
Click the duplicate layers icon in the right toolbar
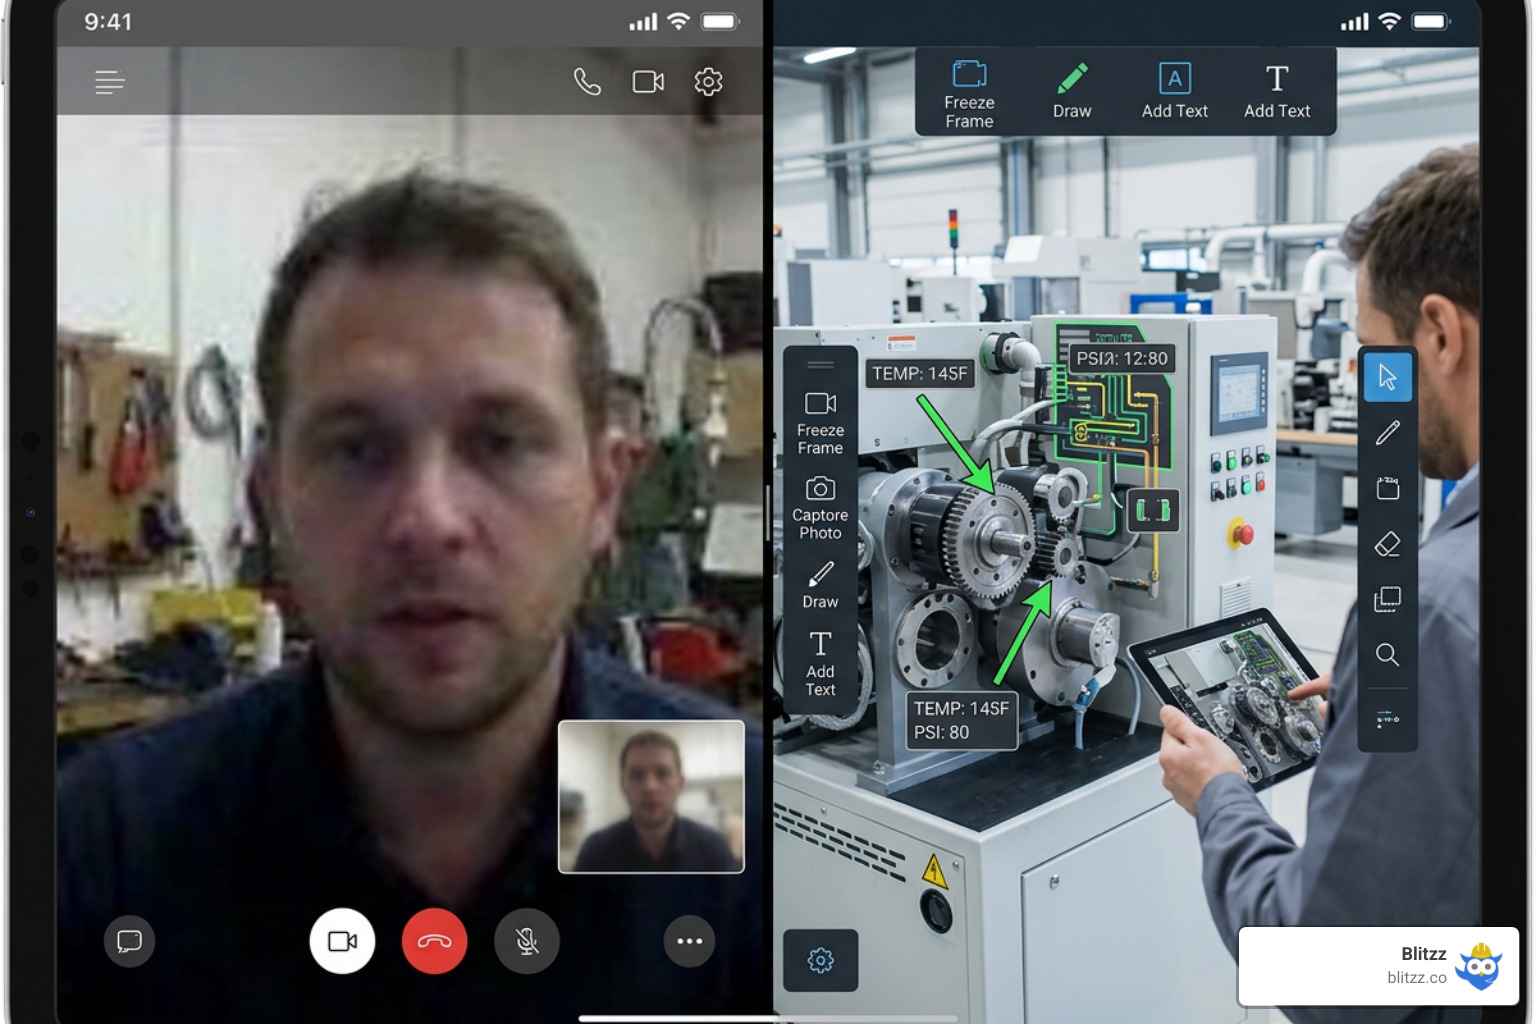point(1387,599)
